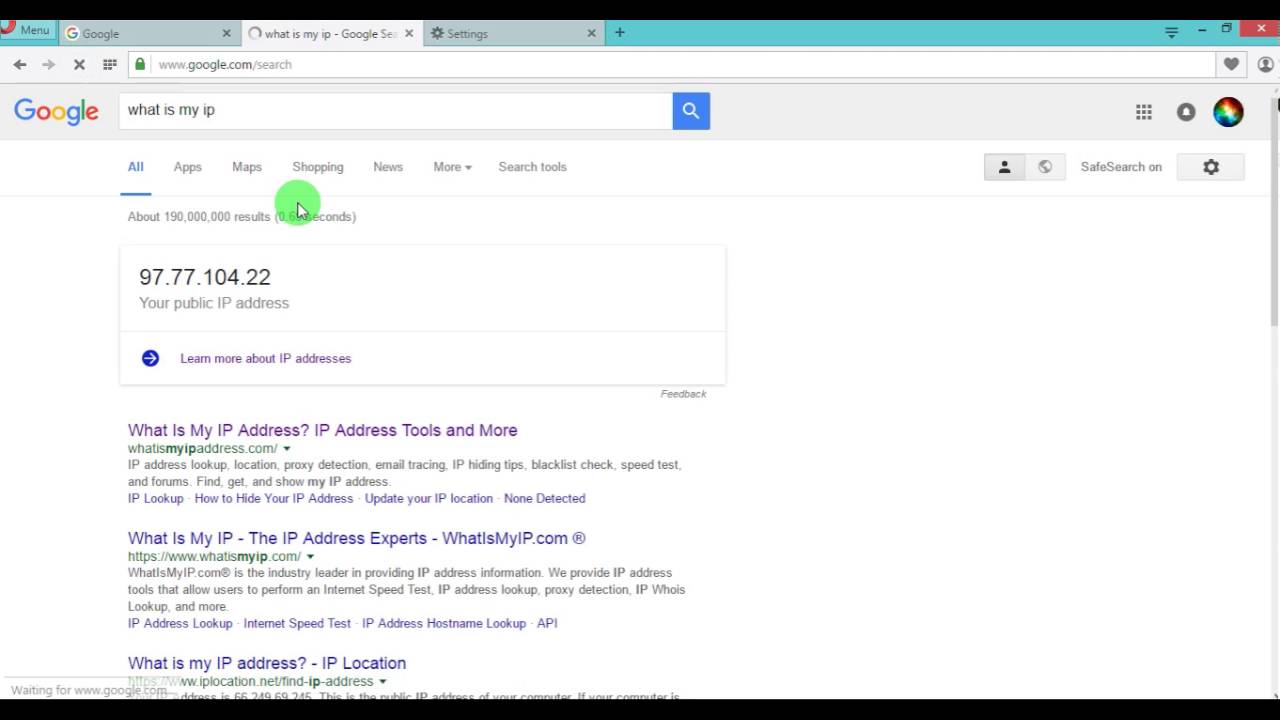Click the green padlock security icon

(140, 64)
